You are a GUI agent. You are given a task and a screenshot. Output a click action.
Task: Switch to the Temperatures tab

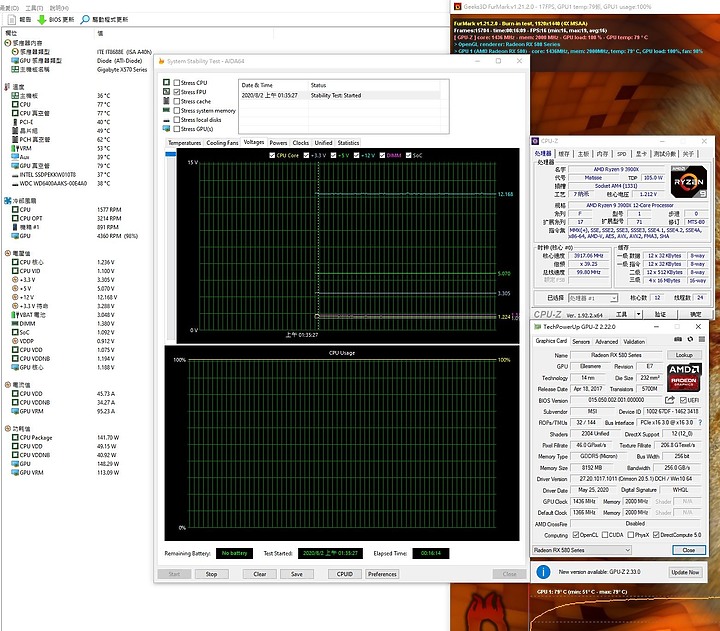click(x=184, y=143)
